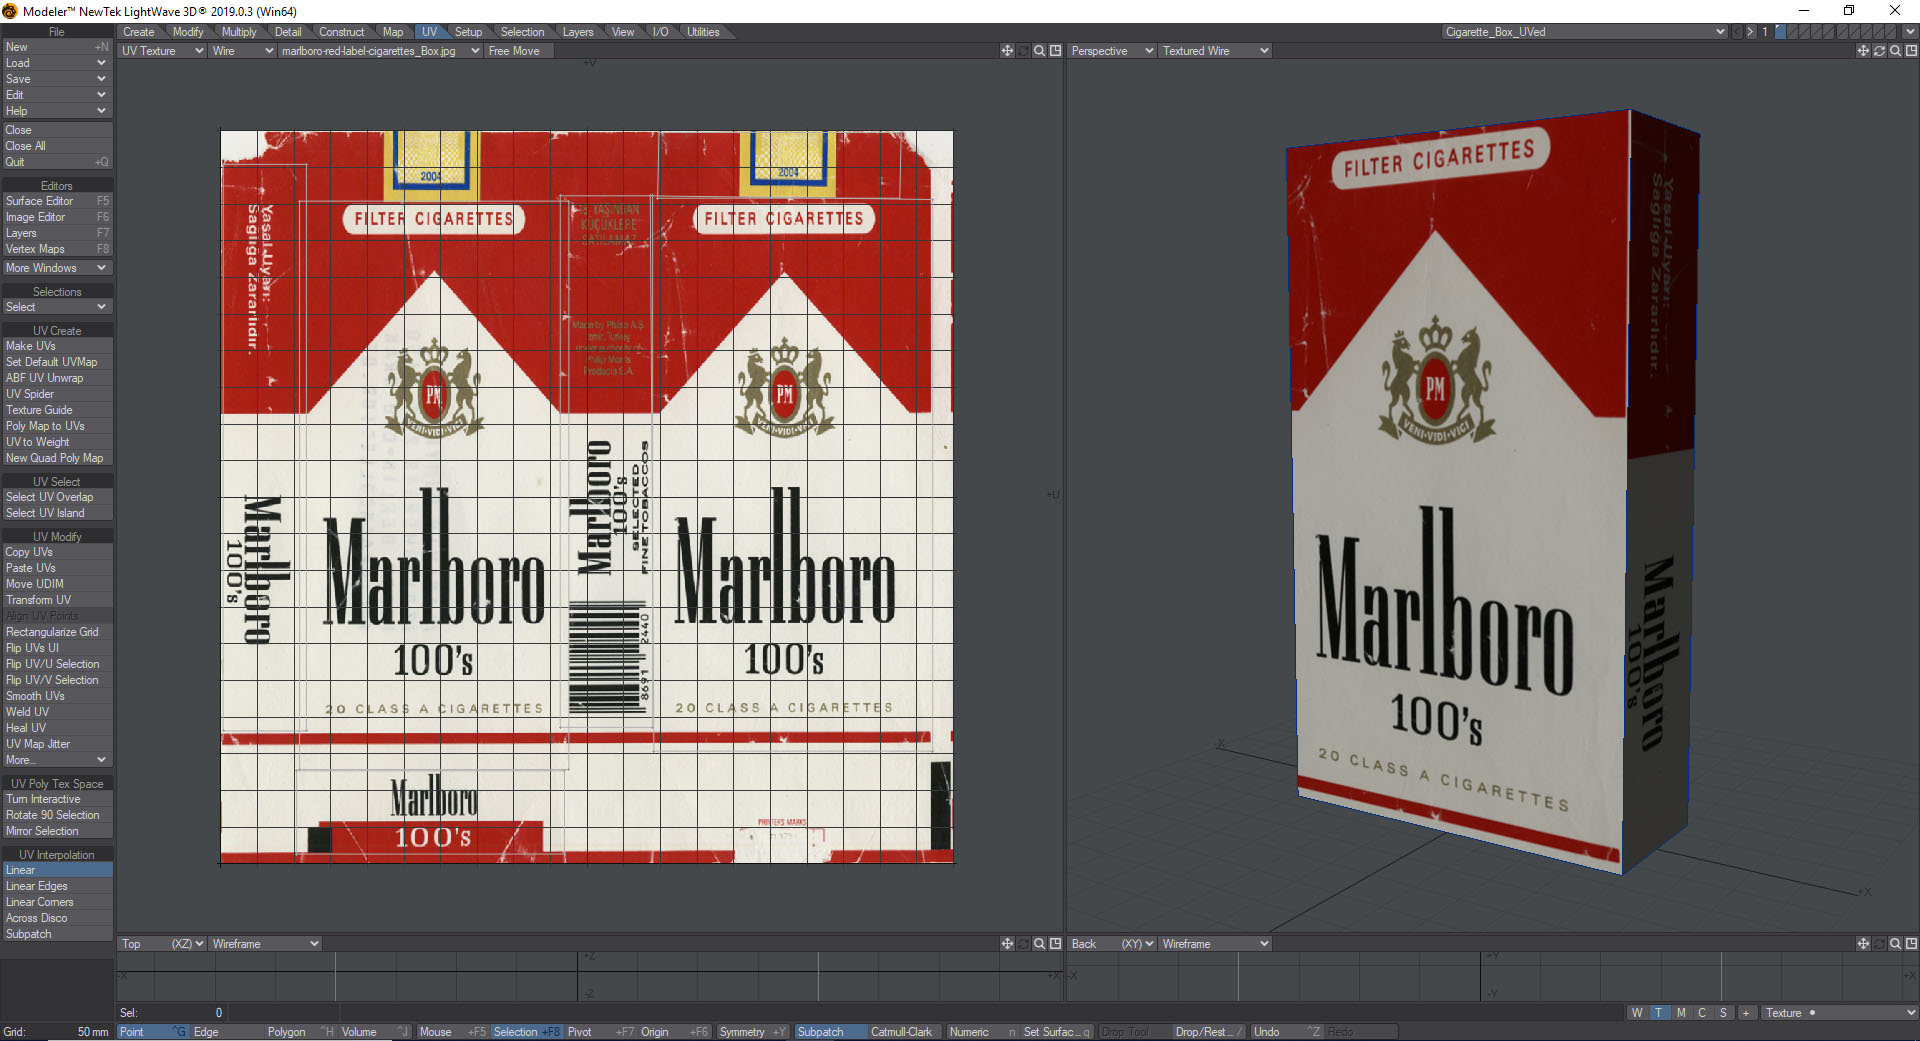The width and height of the screenshot is (1920, 1041).
Task: Maximize the Back viewport with its icon
Action: point(1911,944)
